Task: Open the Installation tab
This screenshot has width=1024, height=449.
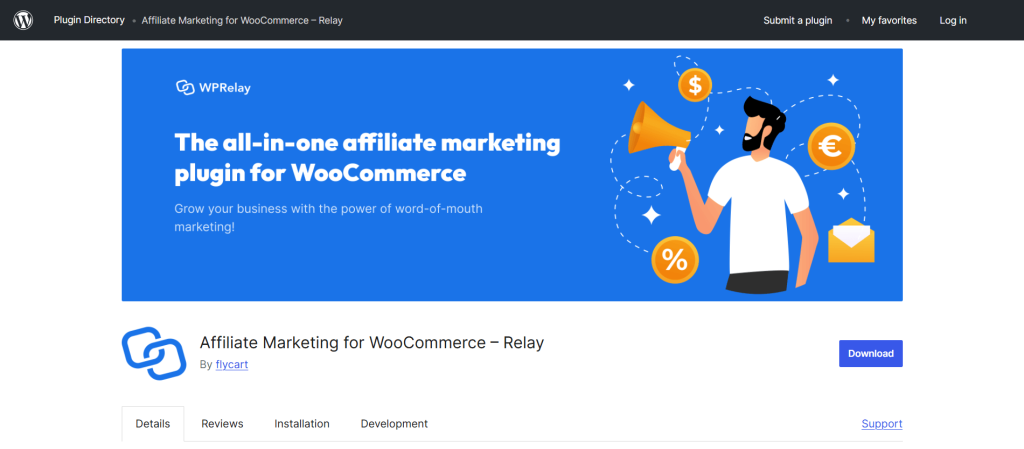Action: click(302, 424)
